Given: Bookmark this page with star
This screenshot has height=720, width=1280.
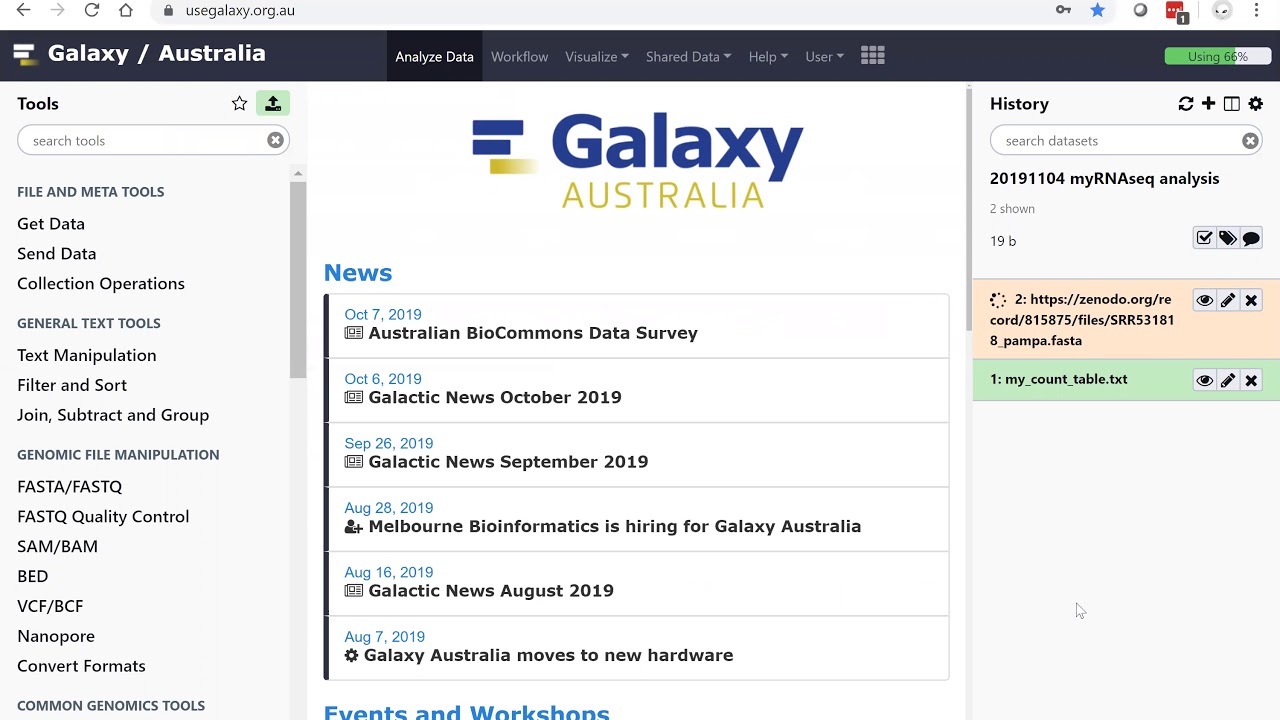Looking at the screenshot, I should point(1098,10).
